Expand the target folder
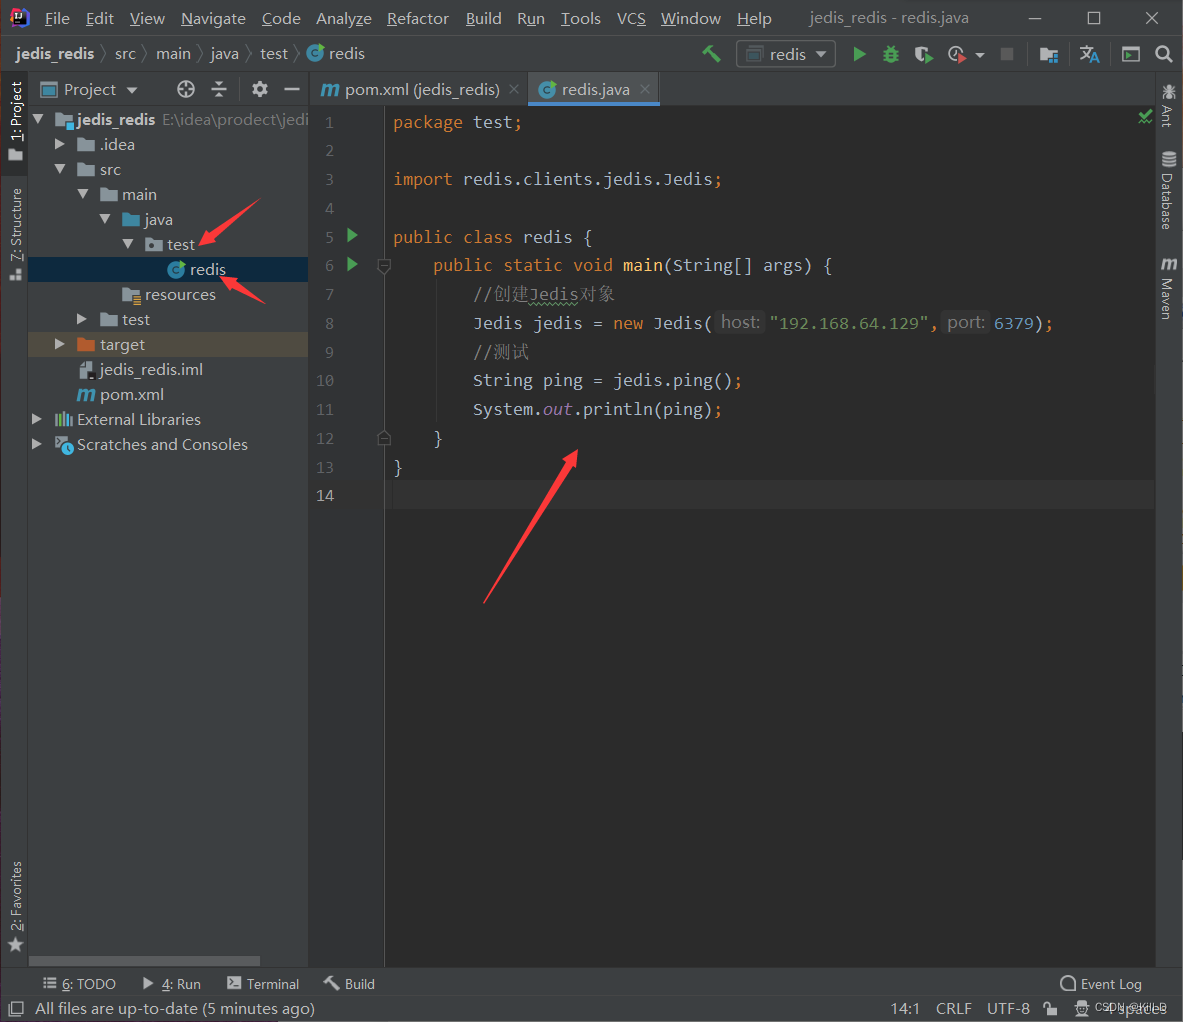This screenshot has height=1022, width=1183. (x=60, y=344)
